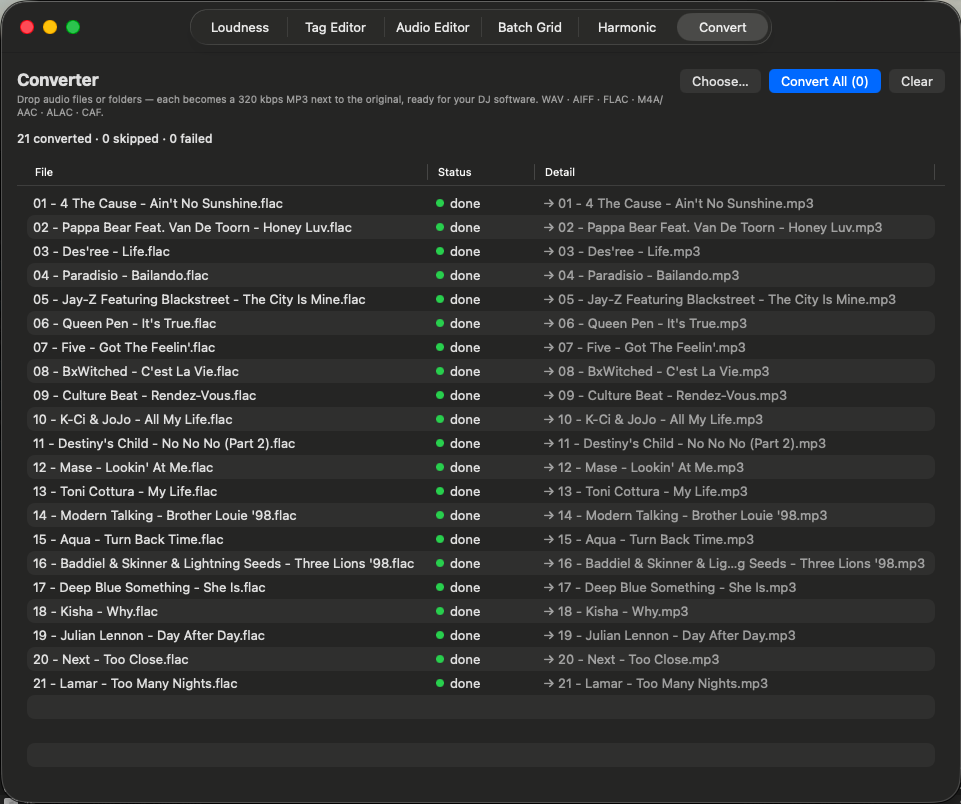Select 03 - Des'ree - Life.flac
The height and width of the screenshot is (804, 961).
click(x=101, y=251)
